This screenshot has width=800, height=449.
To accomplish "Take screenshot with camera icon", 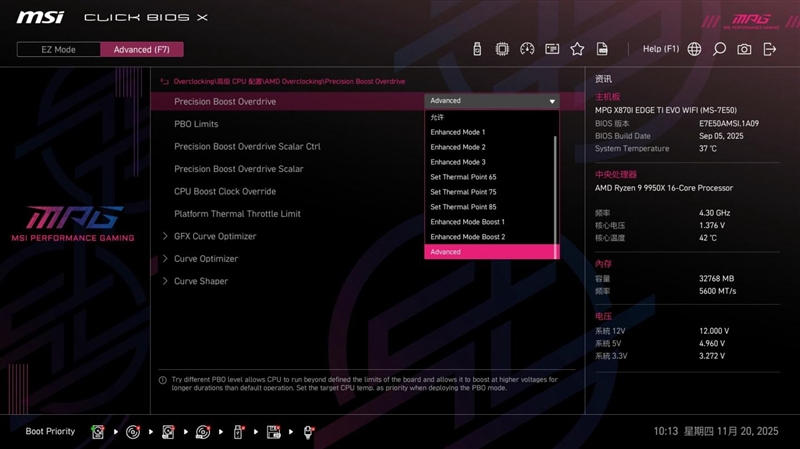I will [744, 49].
